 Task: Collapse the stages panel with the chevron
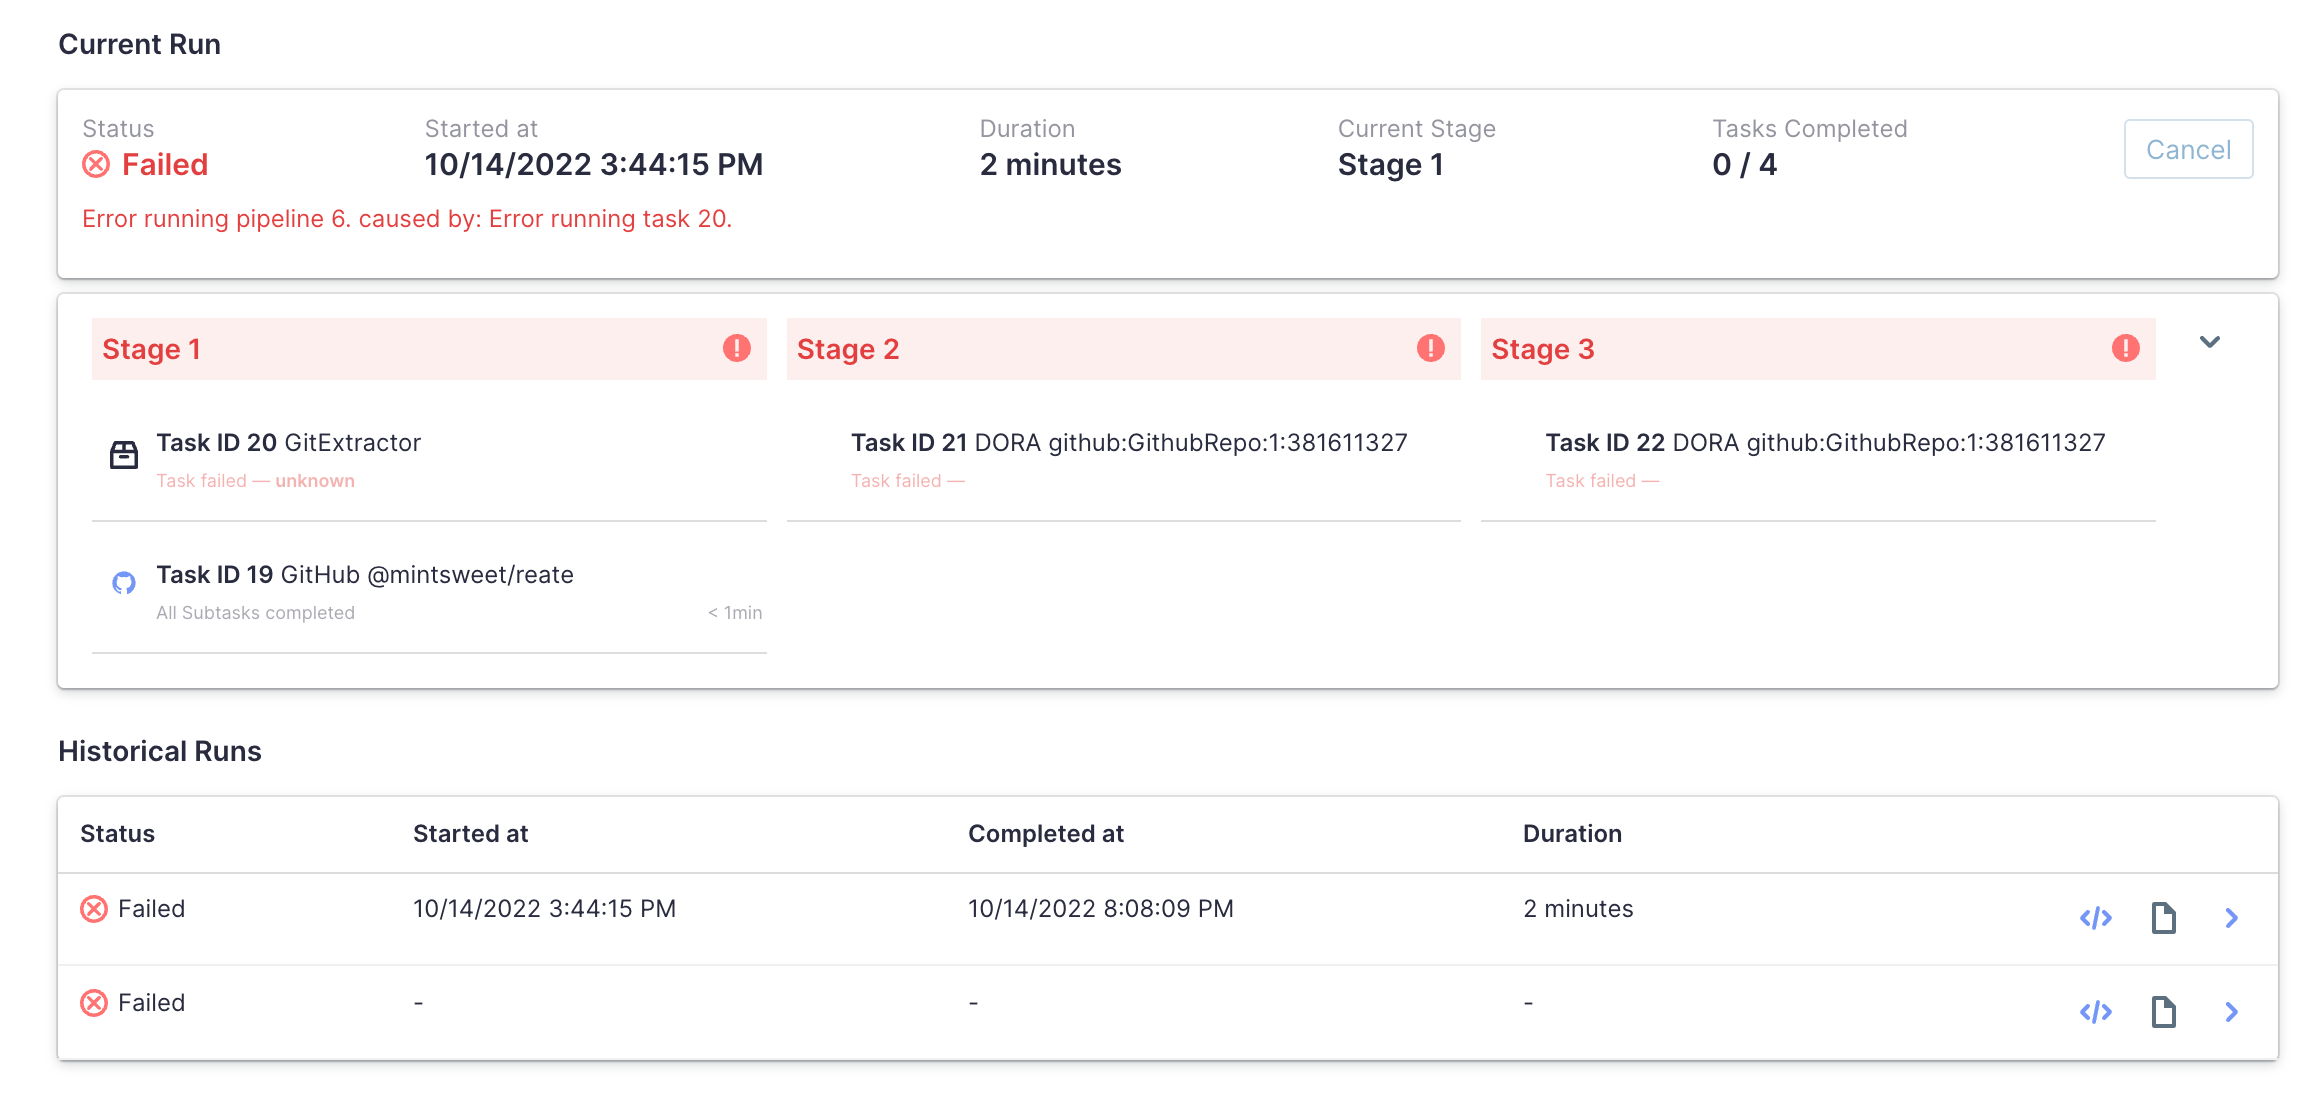(x=2210, y=342)
